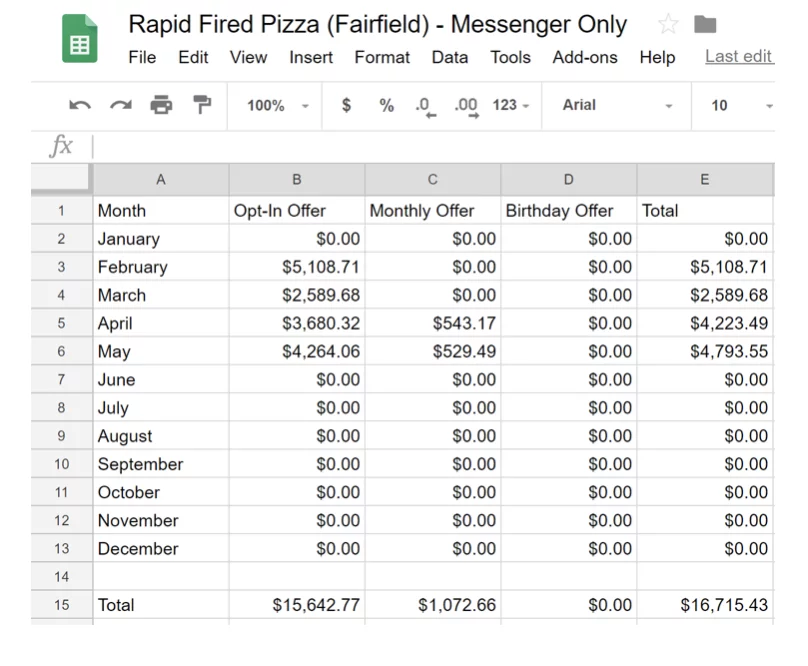Viewport: 808px width, 666px height.
Task: Select column B header
Action: [x=297, y=179]
